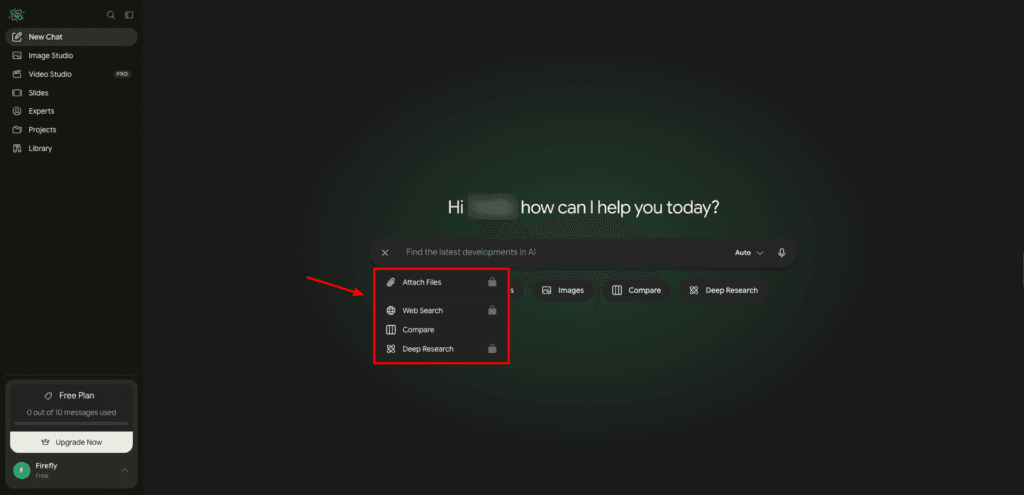Screen dimensions: 1024x495
Task: Open Video Studio
Action: pos(71,74)
